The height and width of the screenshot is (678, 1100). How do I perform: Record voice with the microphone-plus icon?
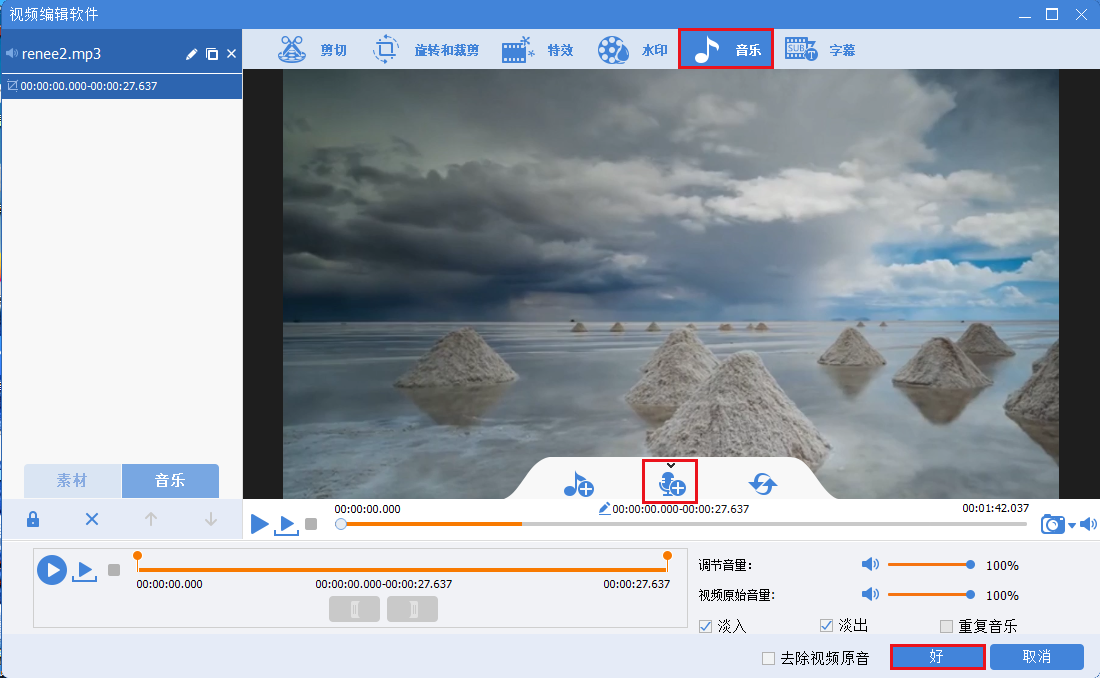coord(671,483)
